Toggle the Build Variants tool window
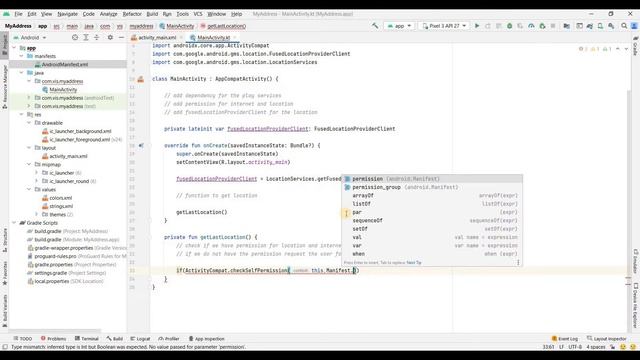The width and height of the screenshot is (640, 360). pos(4,311)
